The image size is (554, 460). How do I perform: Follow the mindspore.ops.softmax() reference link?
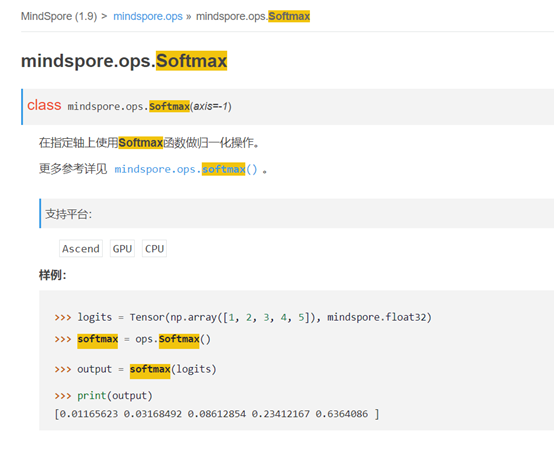[x=186, y=169]
